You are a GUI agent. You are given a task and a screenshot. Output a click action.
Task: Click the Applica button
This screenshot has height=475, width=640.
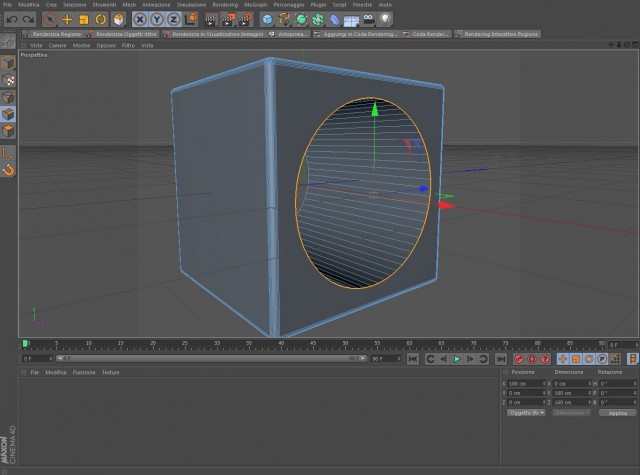[x=618, y=413]
